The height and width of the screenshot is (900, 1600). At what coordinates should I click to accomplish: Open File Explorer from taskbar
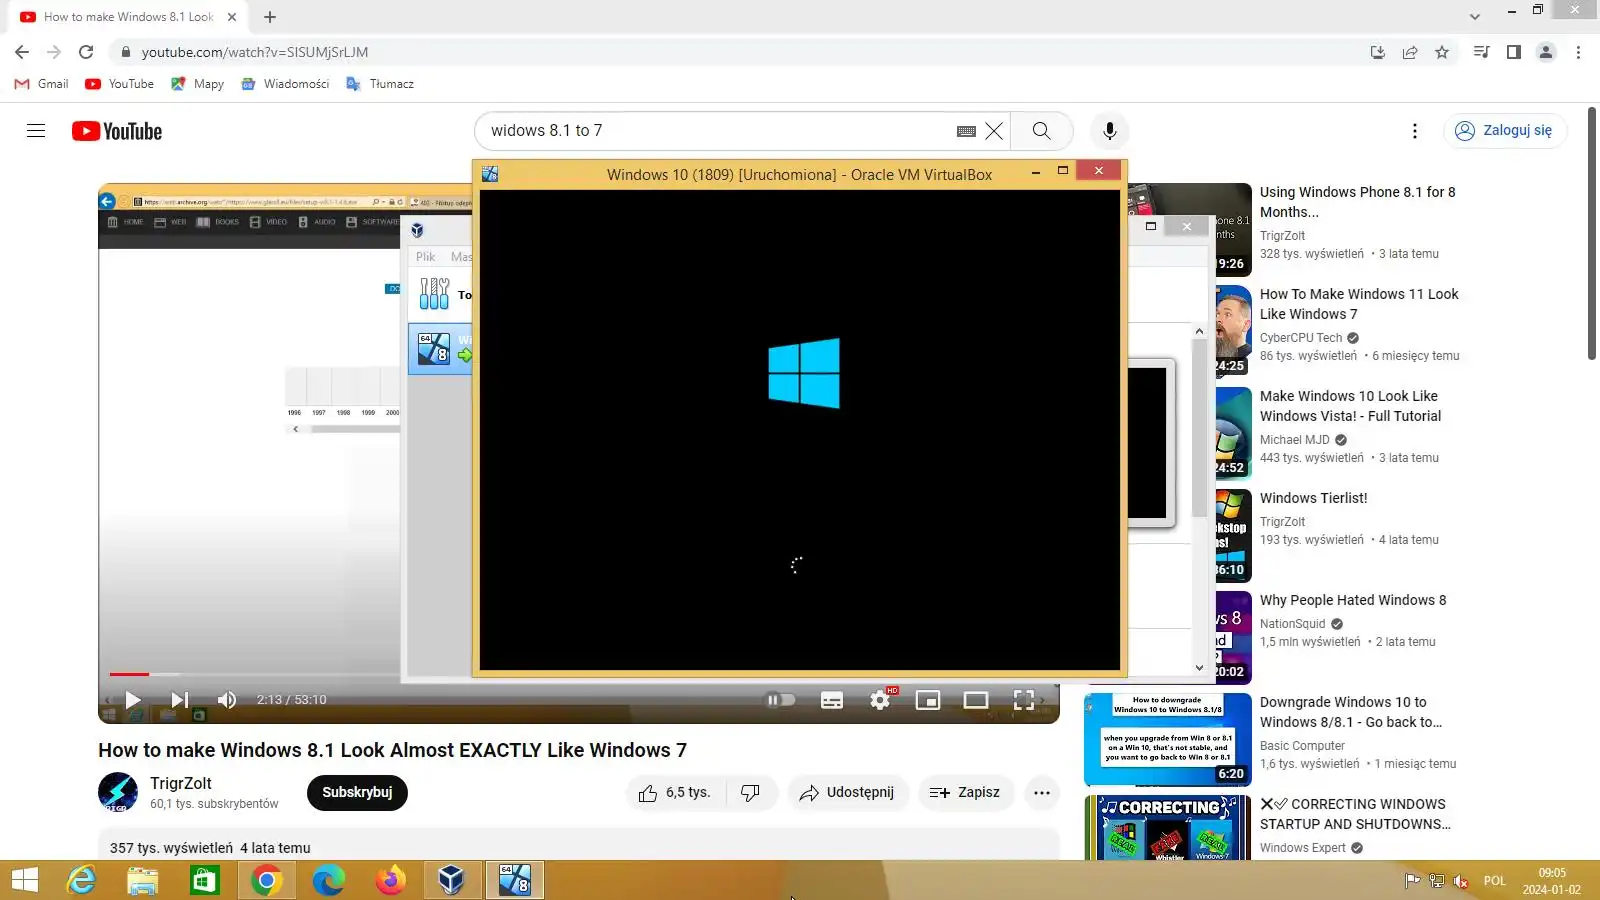tap(143, 881)
